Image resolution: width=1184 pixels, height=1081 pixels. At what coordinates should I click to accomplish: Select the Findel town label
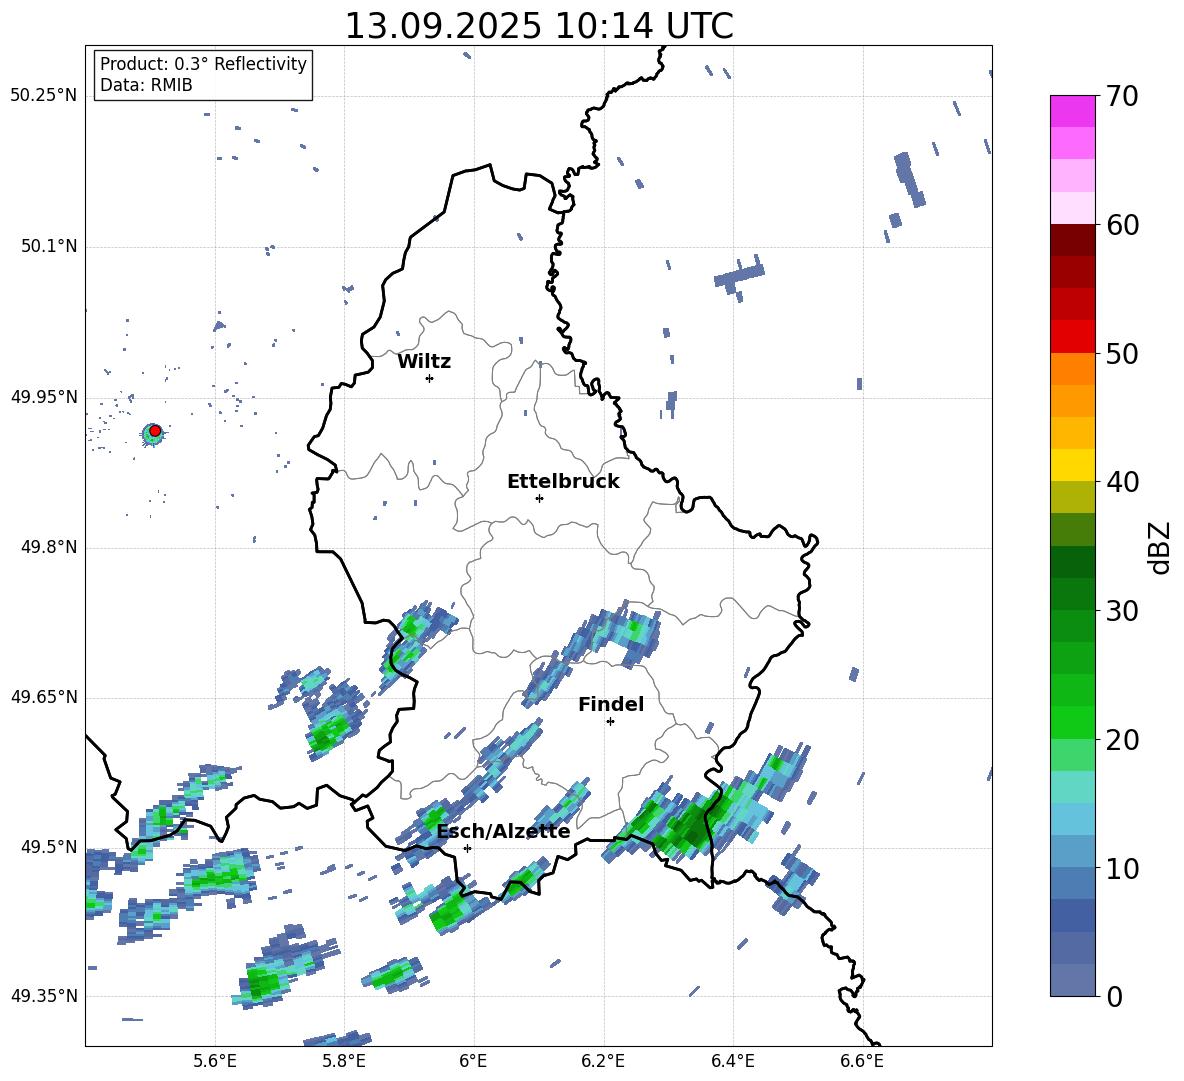coord(611,704)
